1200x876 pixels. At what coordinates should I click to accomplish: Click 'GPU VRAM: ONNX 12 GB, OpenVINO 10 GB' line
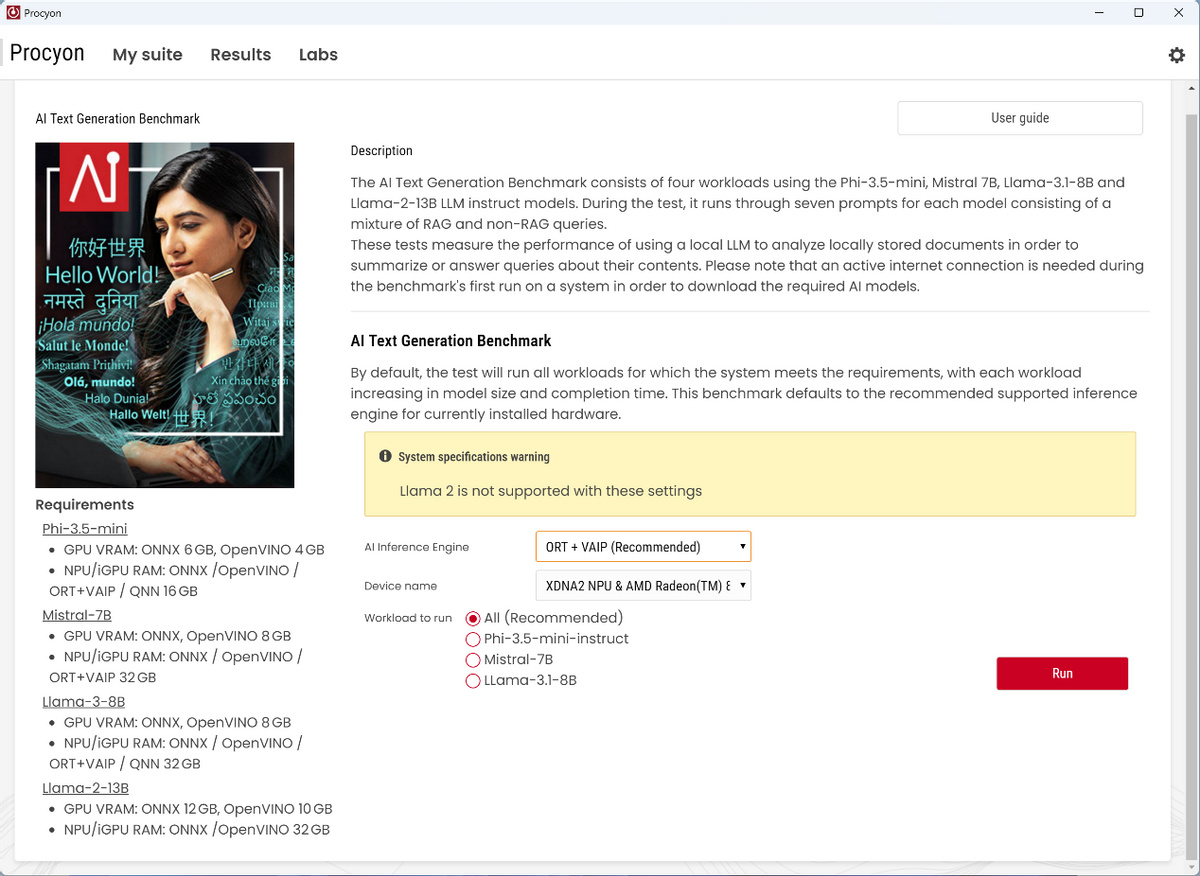pyautogui.click(x=198, y=809)
